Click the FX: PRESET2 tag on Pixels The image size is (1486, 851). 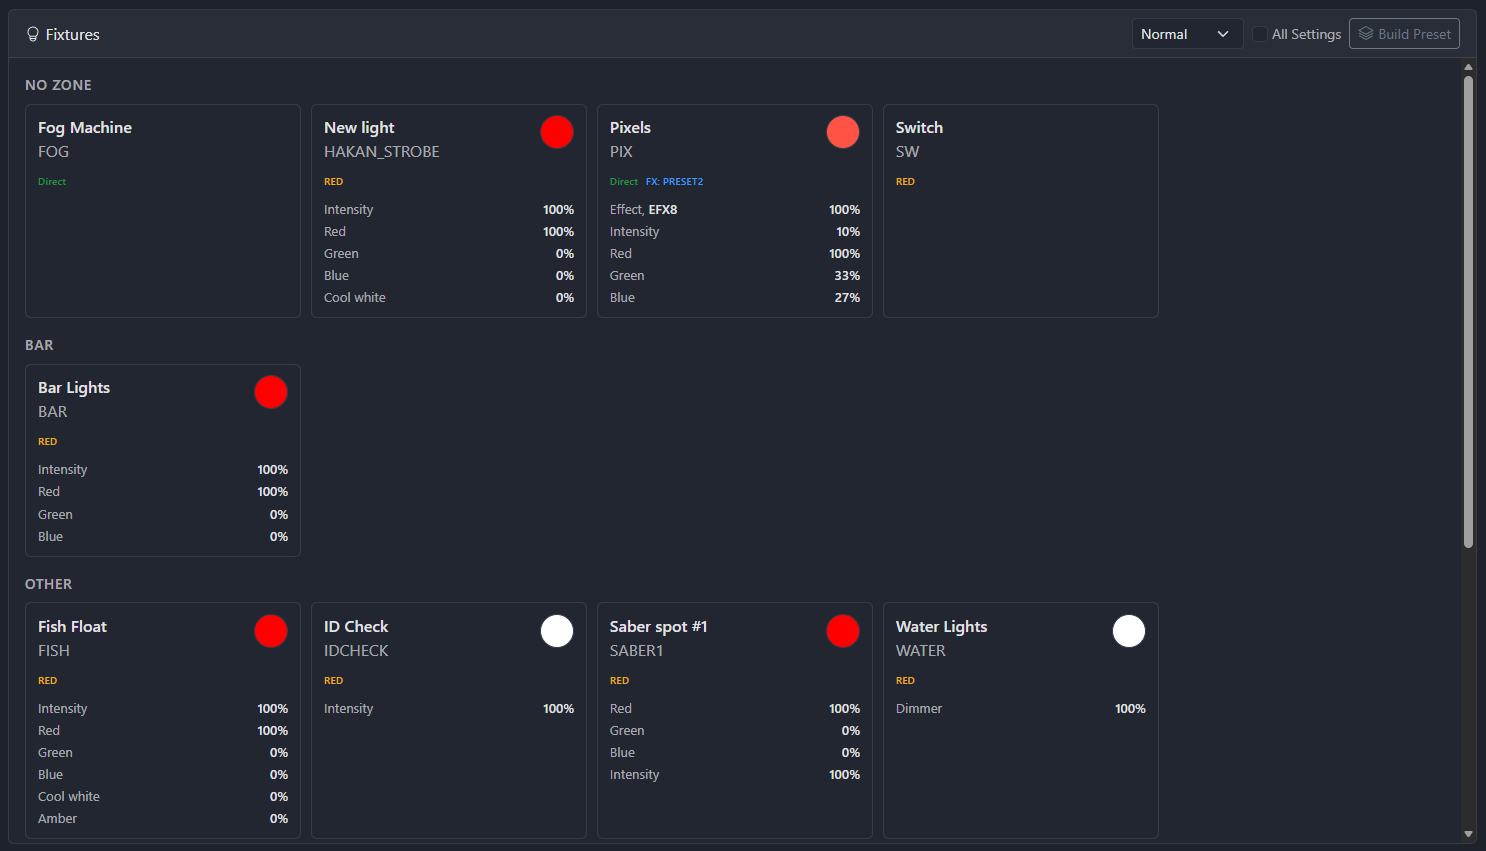(x=674, y=182)
